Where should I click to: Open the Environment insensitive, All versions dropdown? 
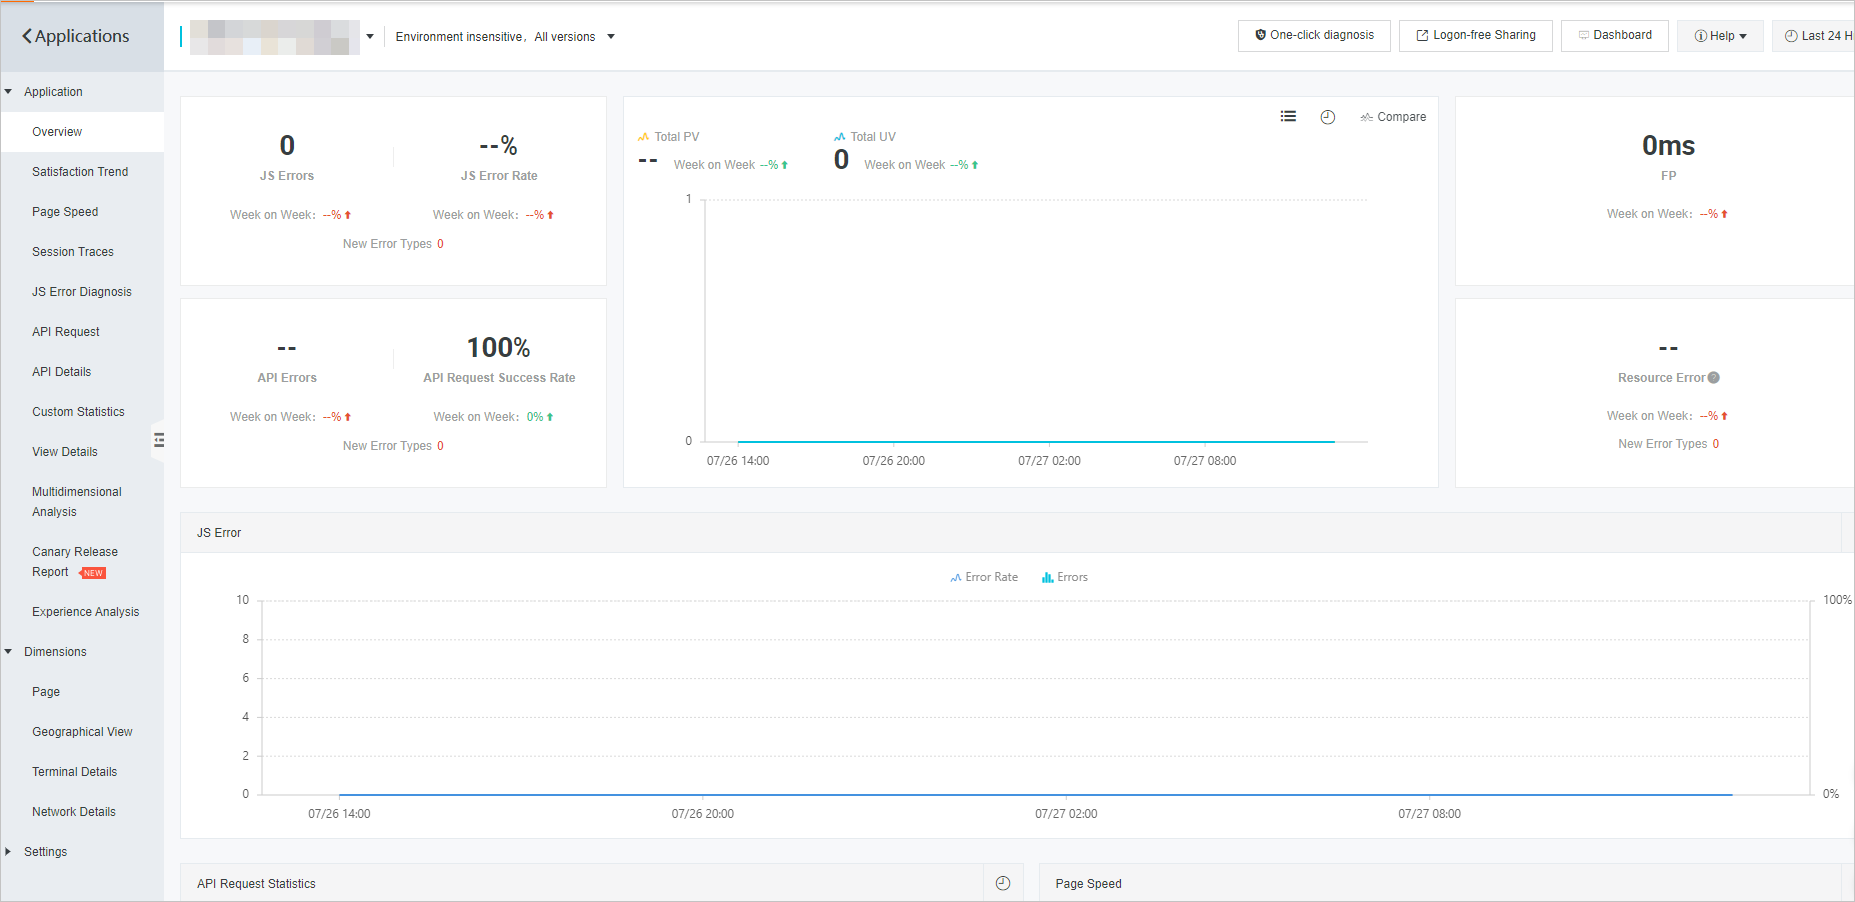(x=505, y=37)
